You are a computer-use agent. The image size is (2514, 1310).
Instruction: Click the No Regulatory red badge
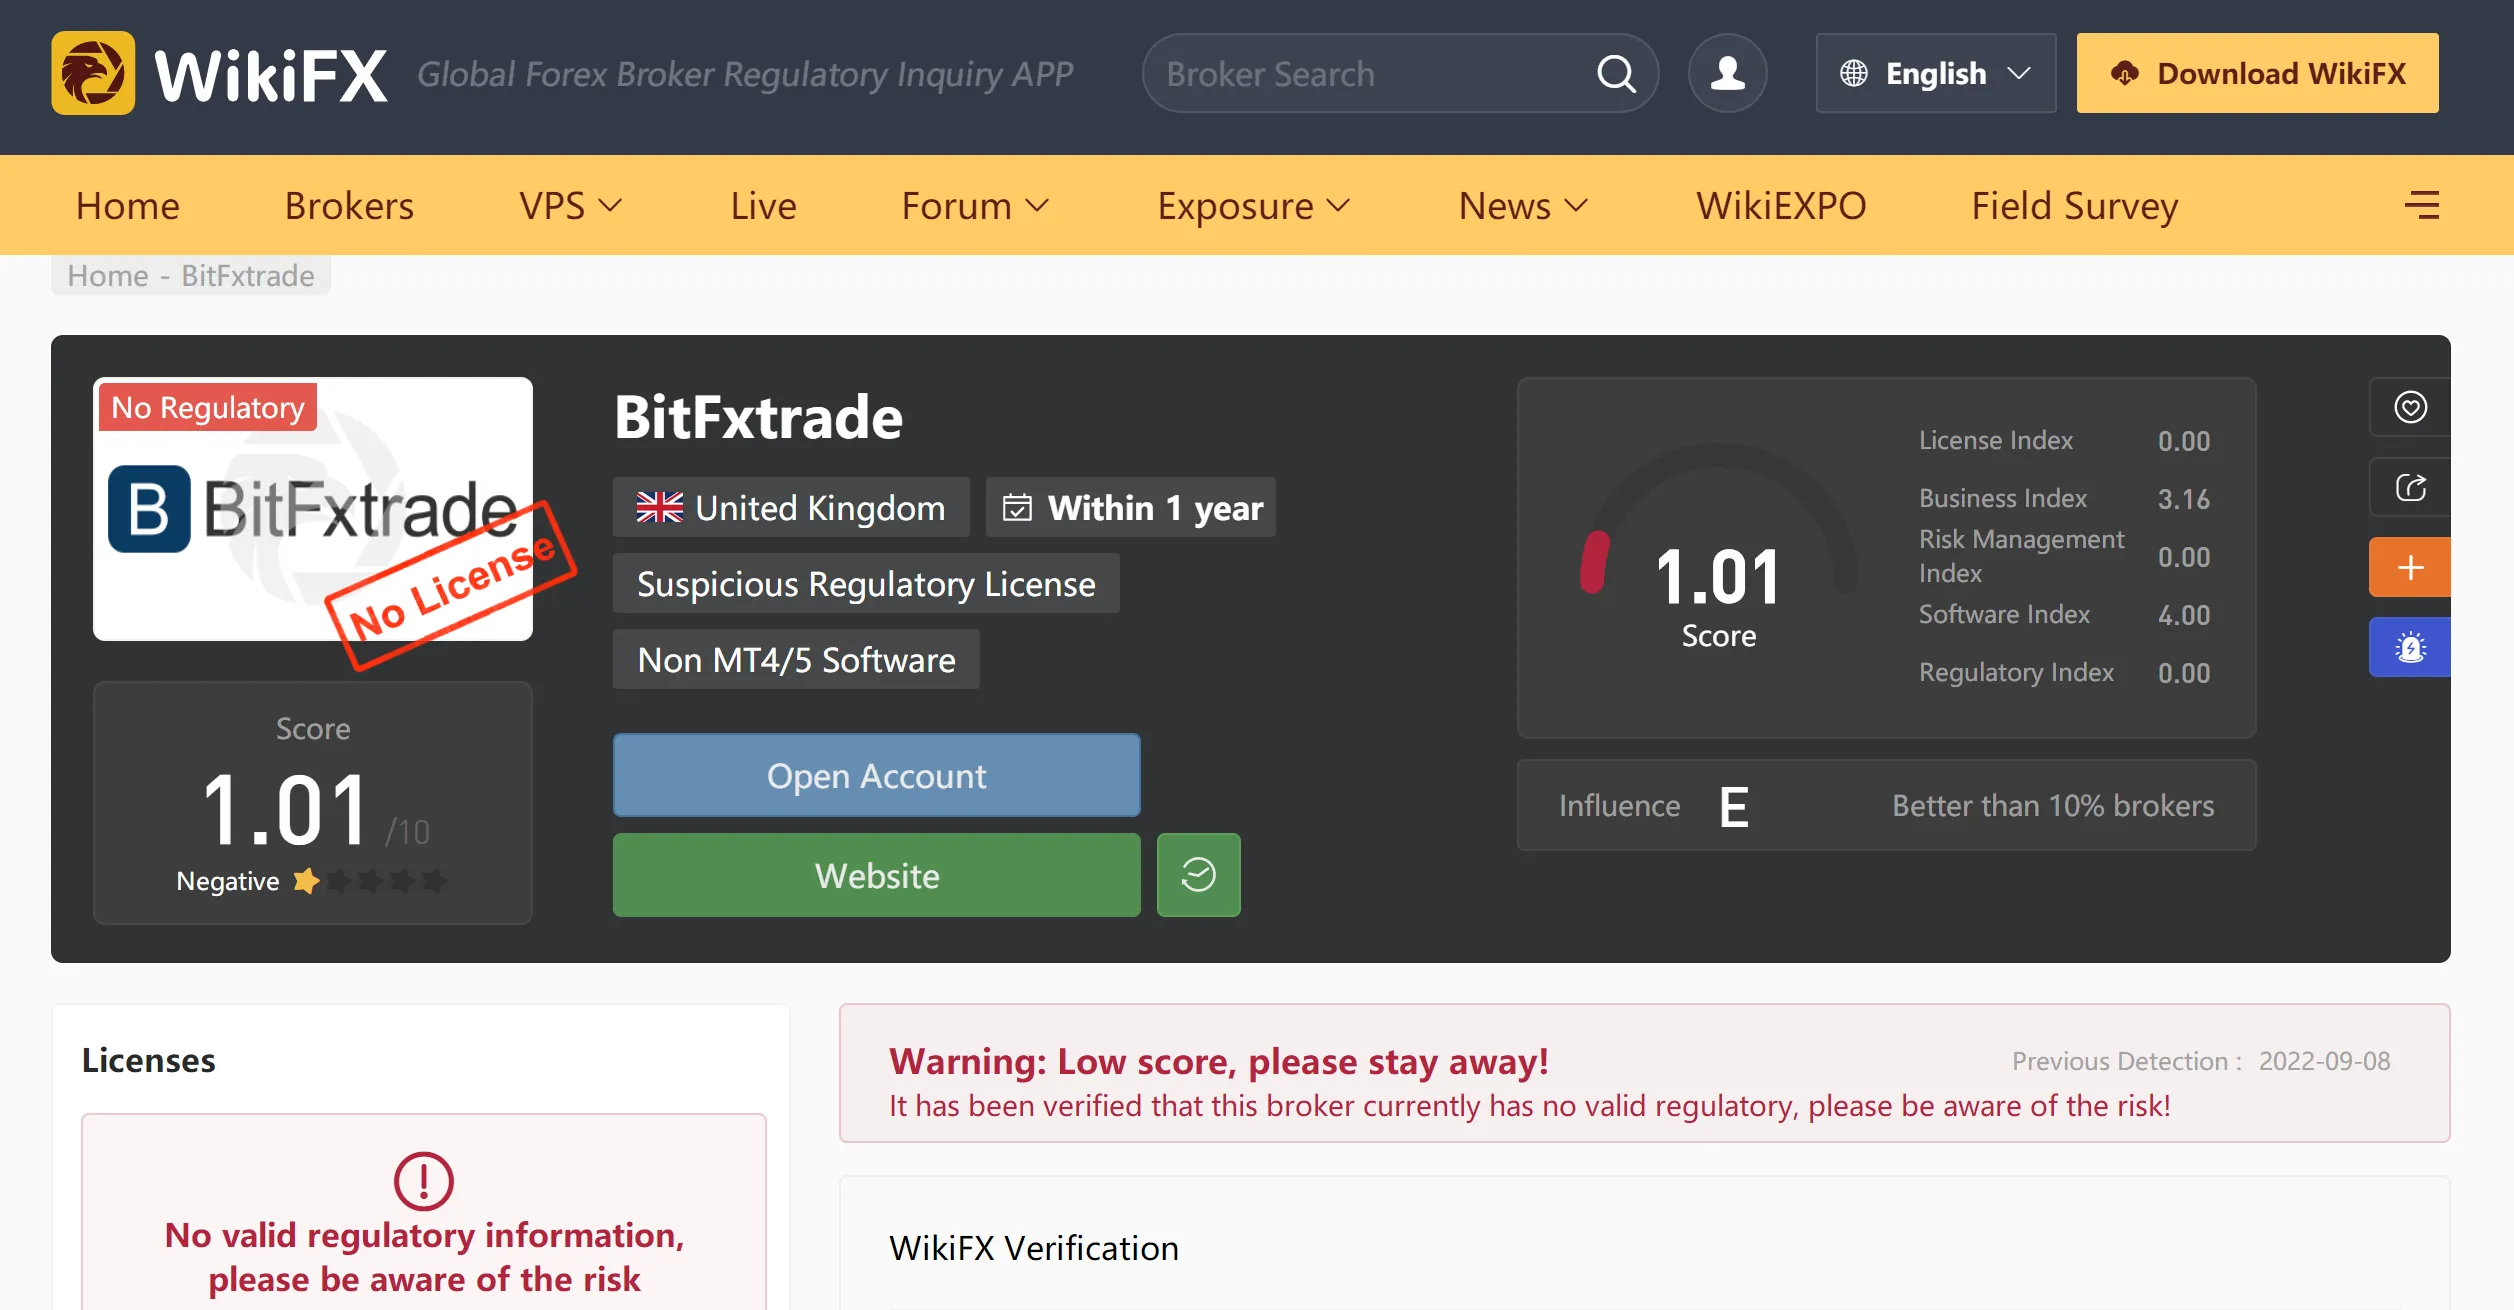(208, 407)
